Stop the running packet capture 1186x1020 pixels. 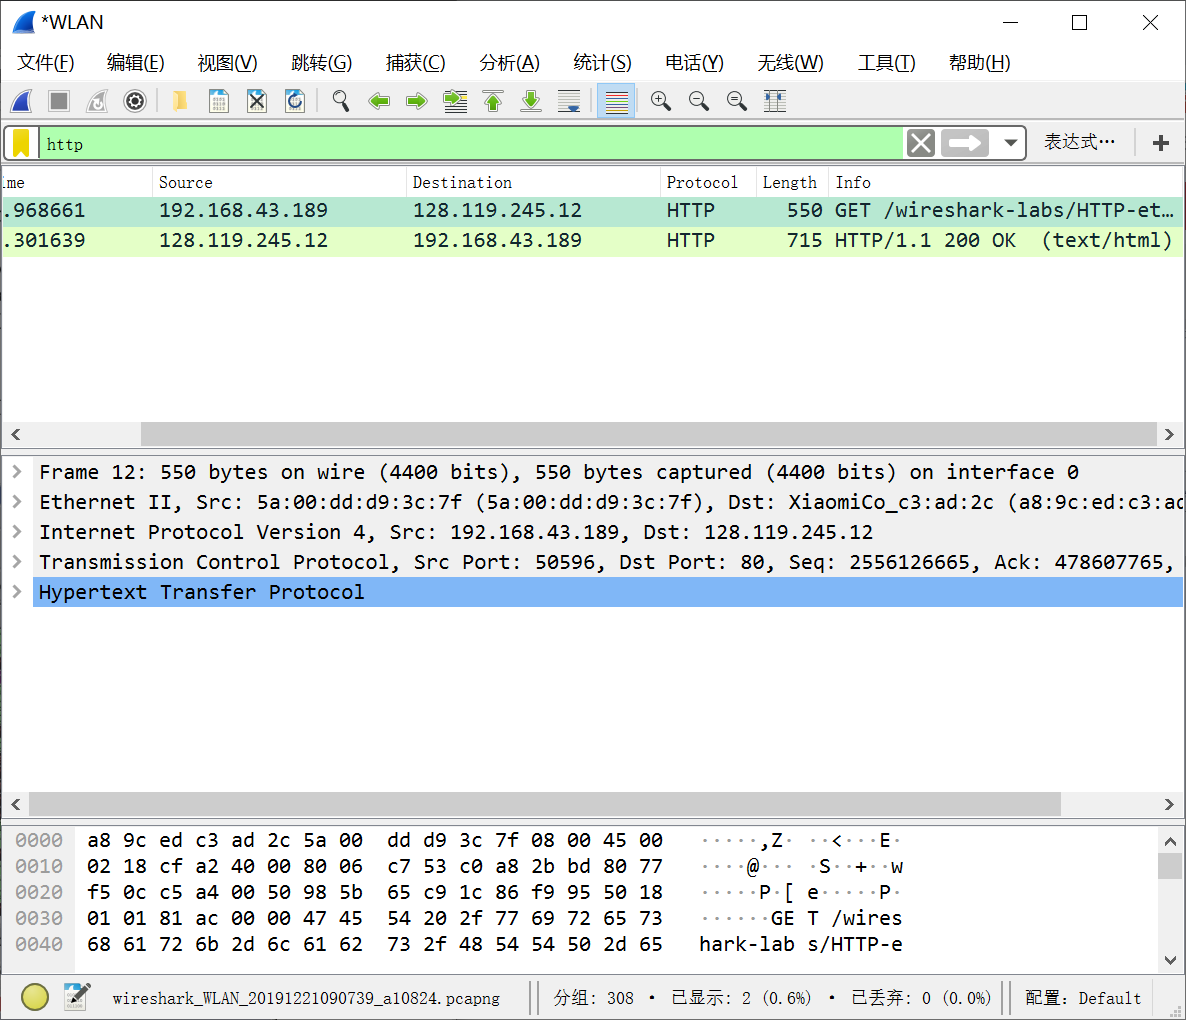(x=59, y=101)
